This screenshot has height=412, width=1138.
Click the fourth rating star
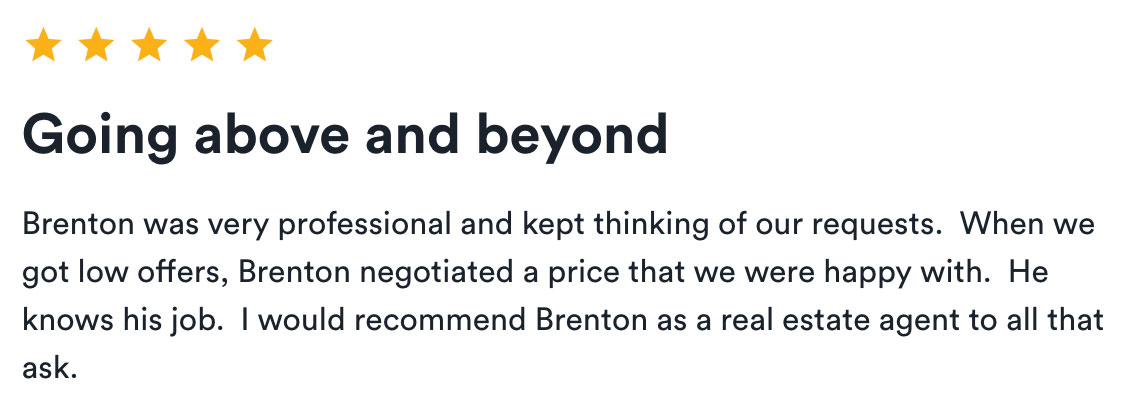click(201, 45)
